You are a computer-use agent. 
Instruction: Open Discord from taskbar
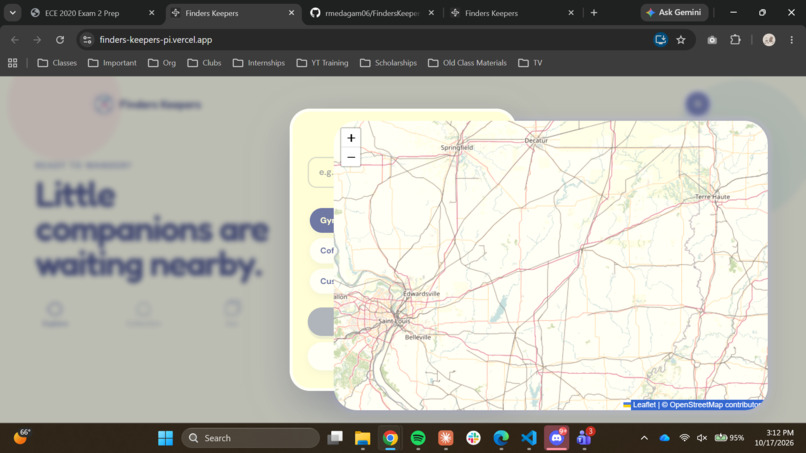(x=557, y=438)
